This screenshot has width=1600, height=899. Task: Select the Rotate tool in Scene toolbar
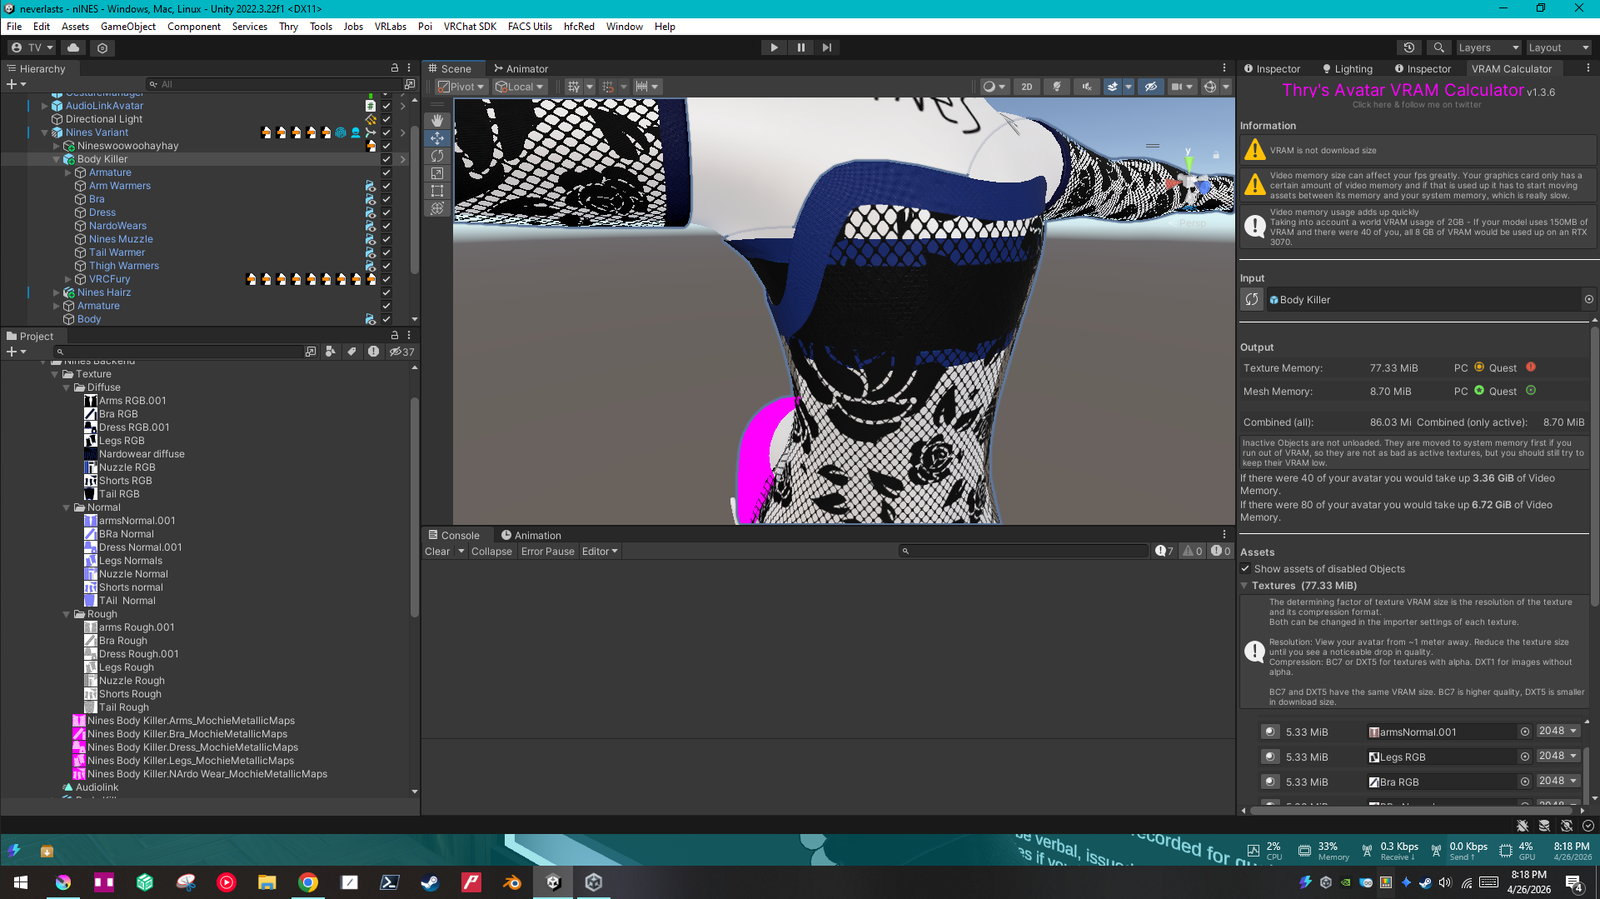437,156
